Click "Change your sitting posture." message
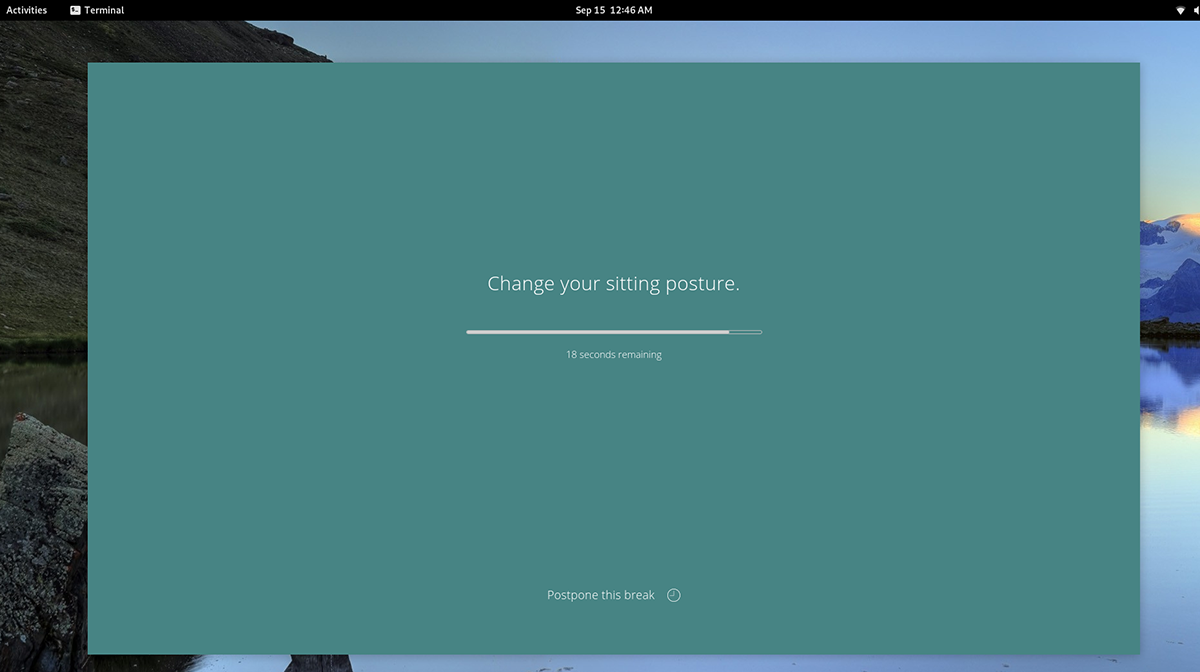Screen dimensions: 1200x672 (614, 284)
